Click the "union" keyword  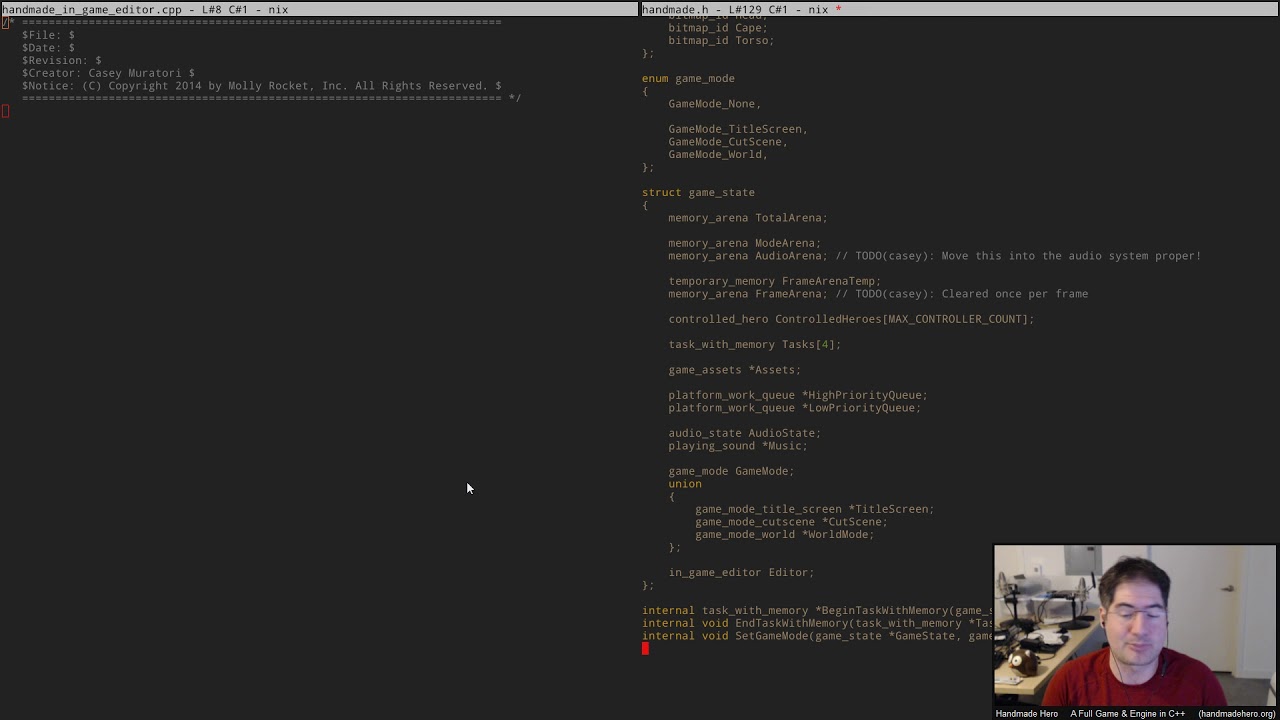pos(685,484)
